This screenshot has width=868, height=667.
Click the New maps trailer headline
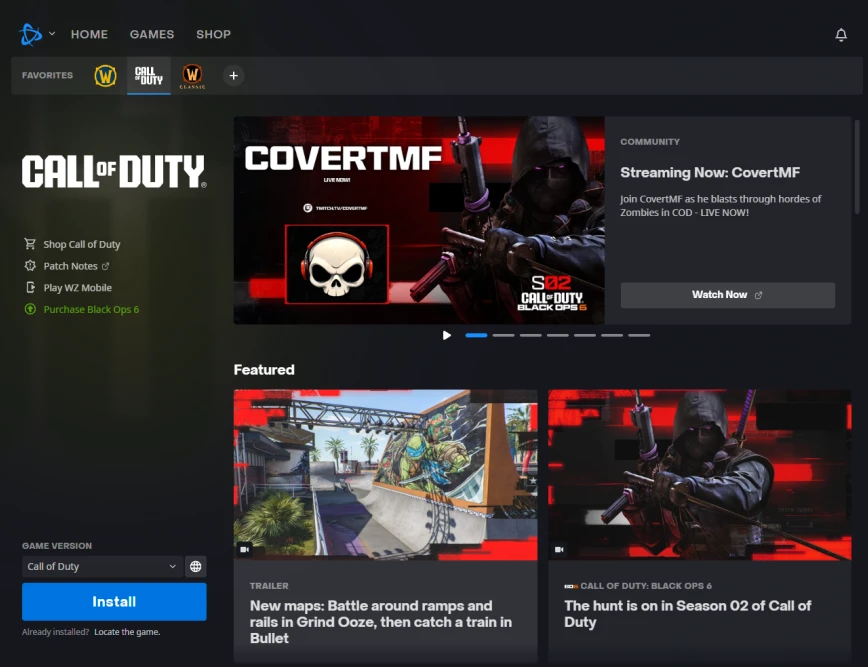click(x=381, y=622)
